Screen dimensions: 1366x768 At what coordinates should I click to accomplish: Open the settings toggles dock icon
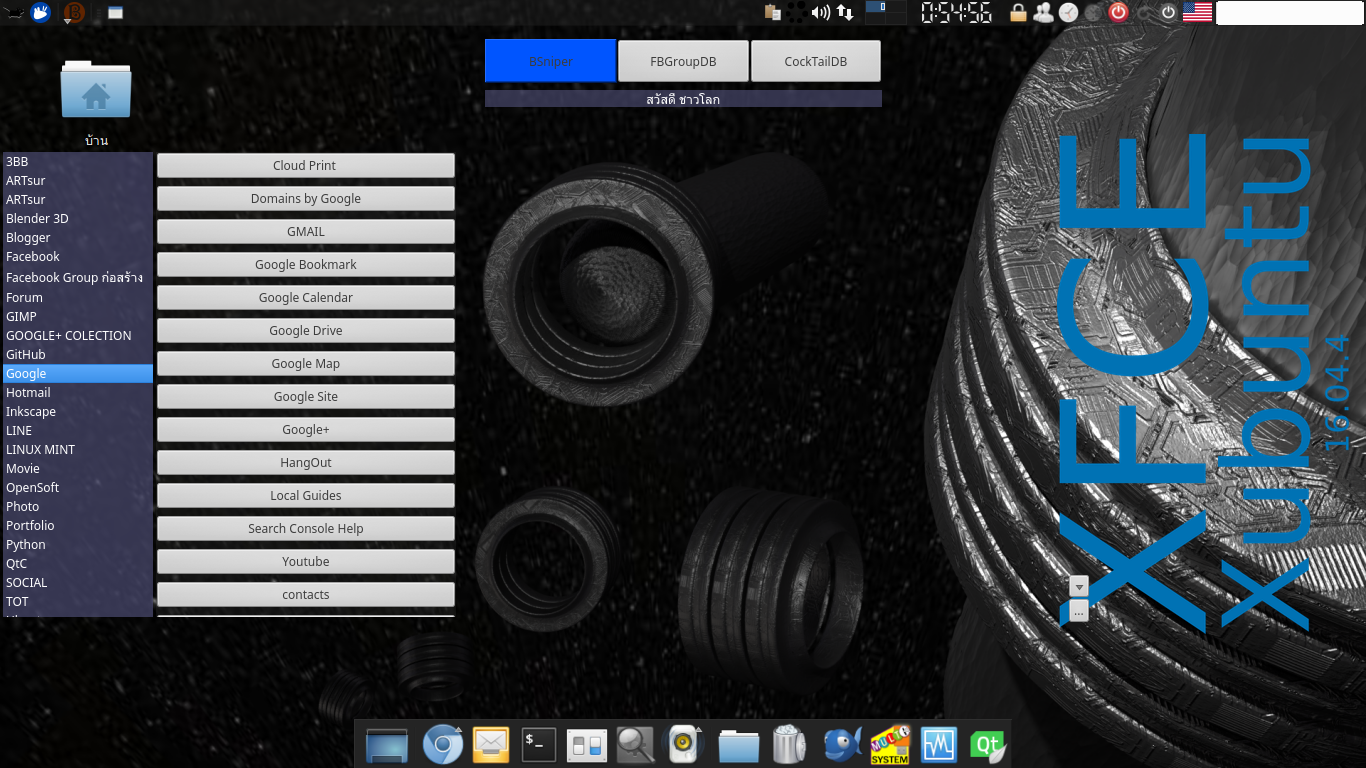[x=587, y=745]
